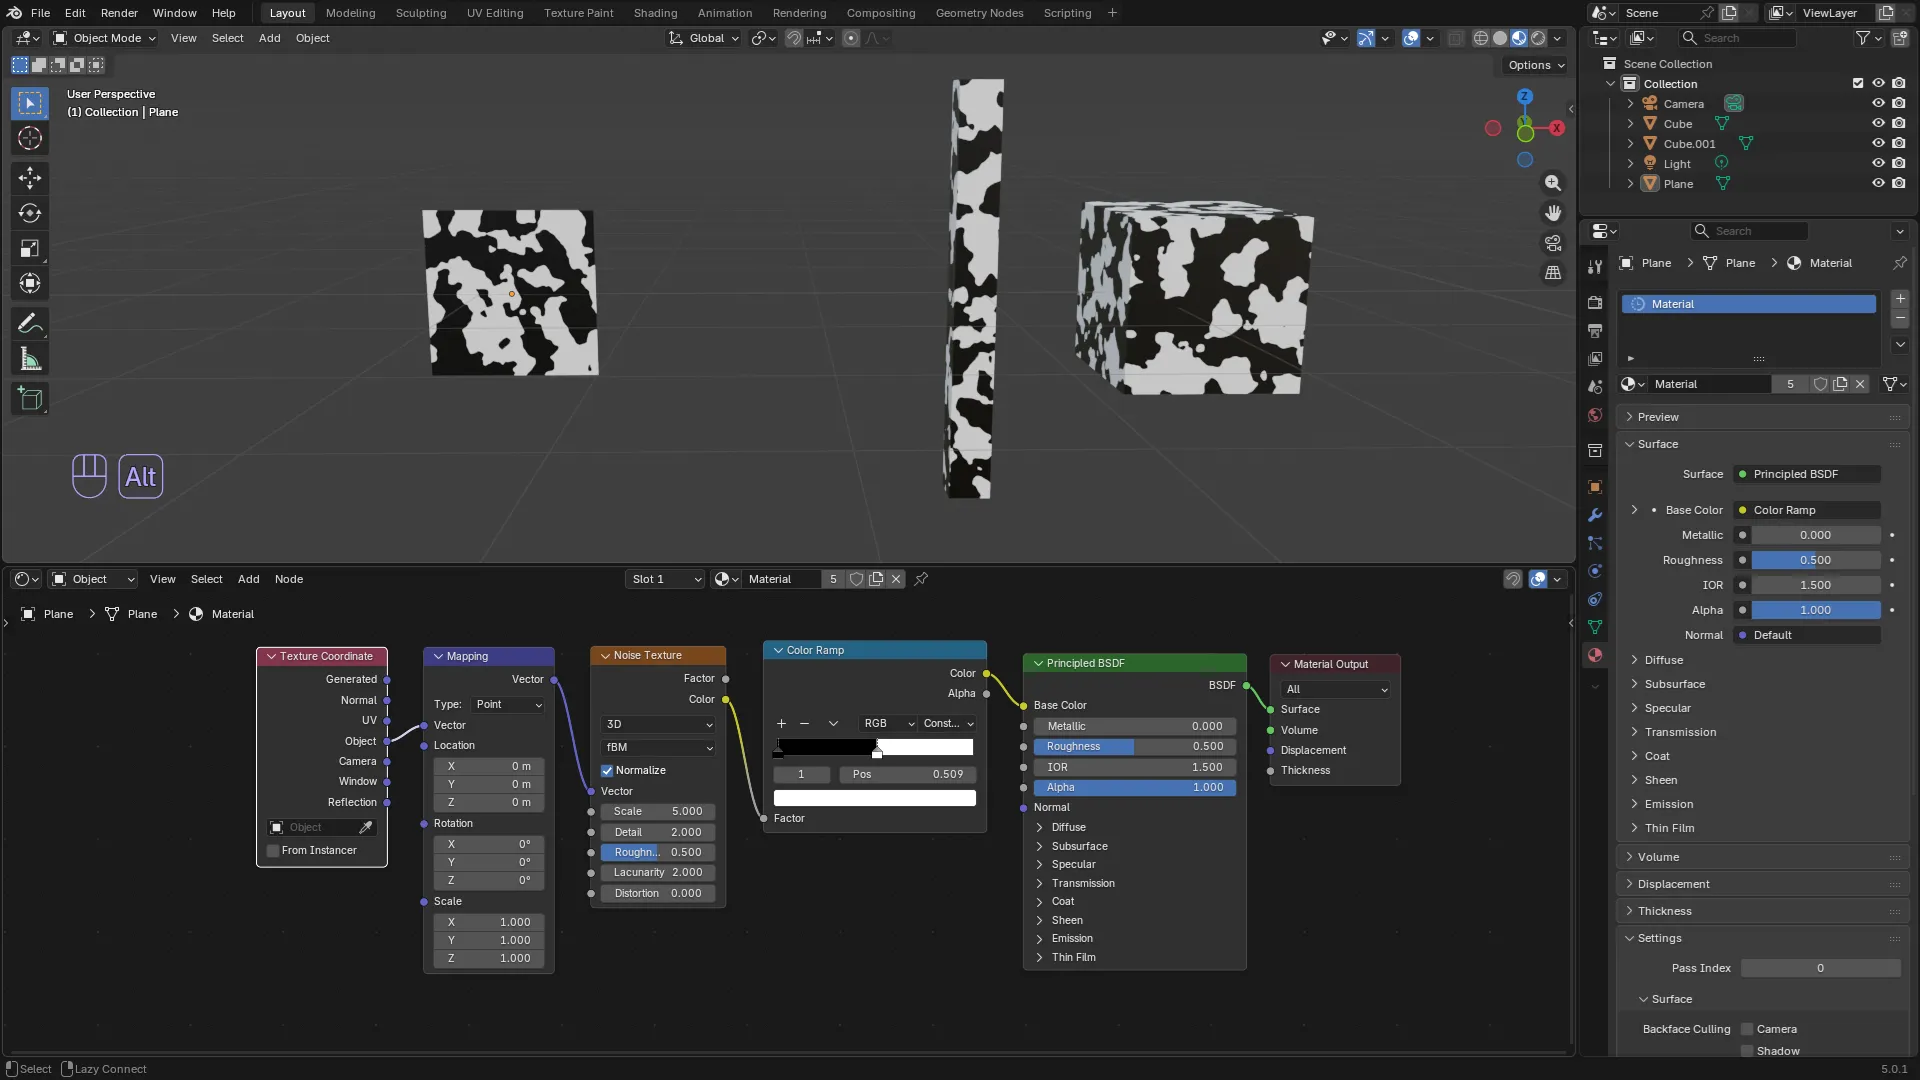Select the Move tool in toolbar
1920x1080 pixels.
tap(30, 178)
